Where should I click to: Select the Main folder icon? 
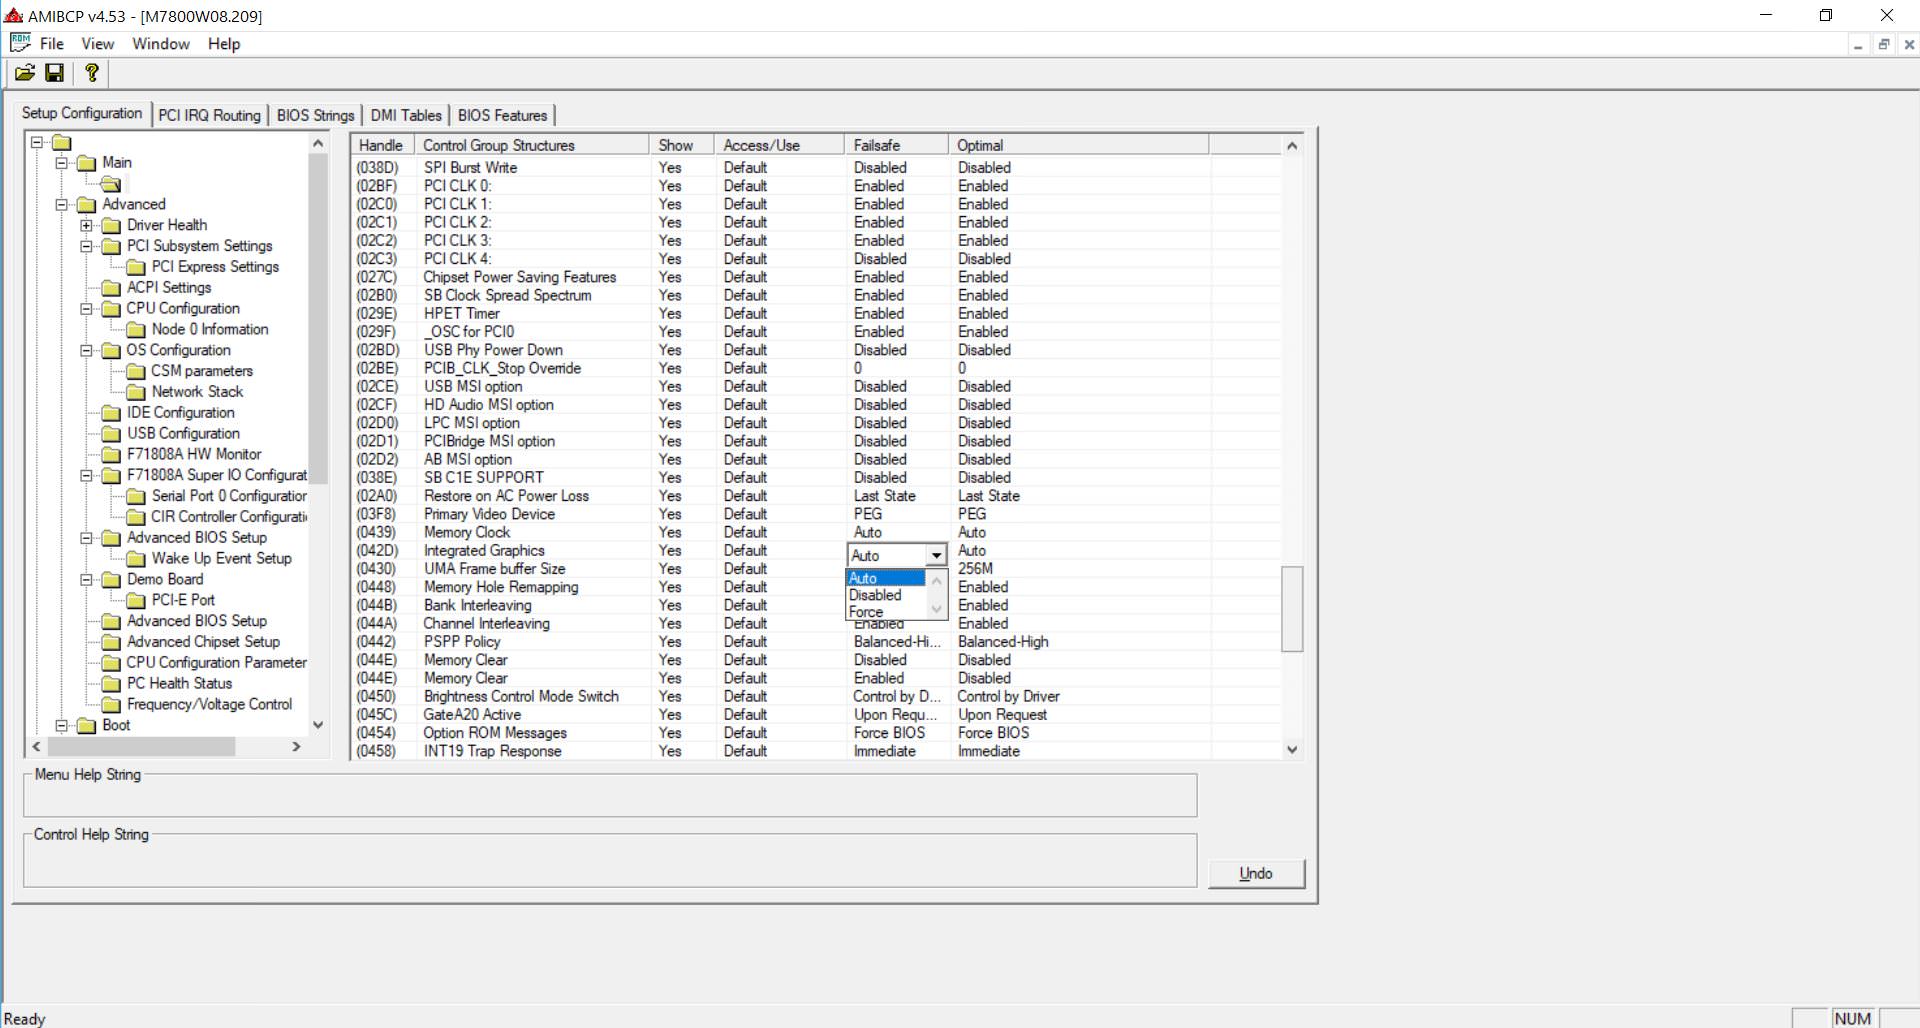point(87,163)
